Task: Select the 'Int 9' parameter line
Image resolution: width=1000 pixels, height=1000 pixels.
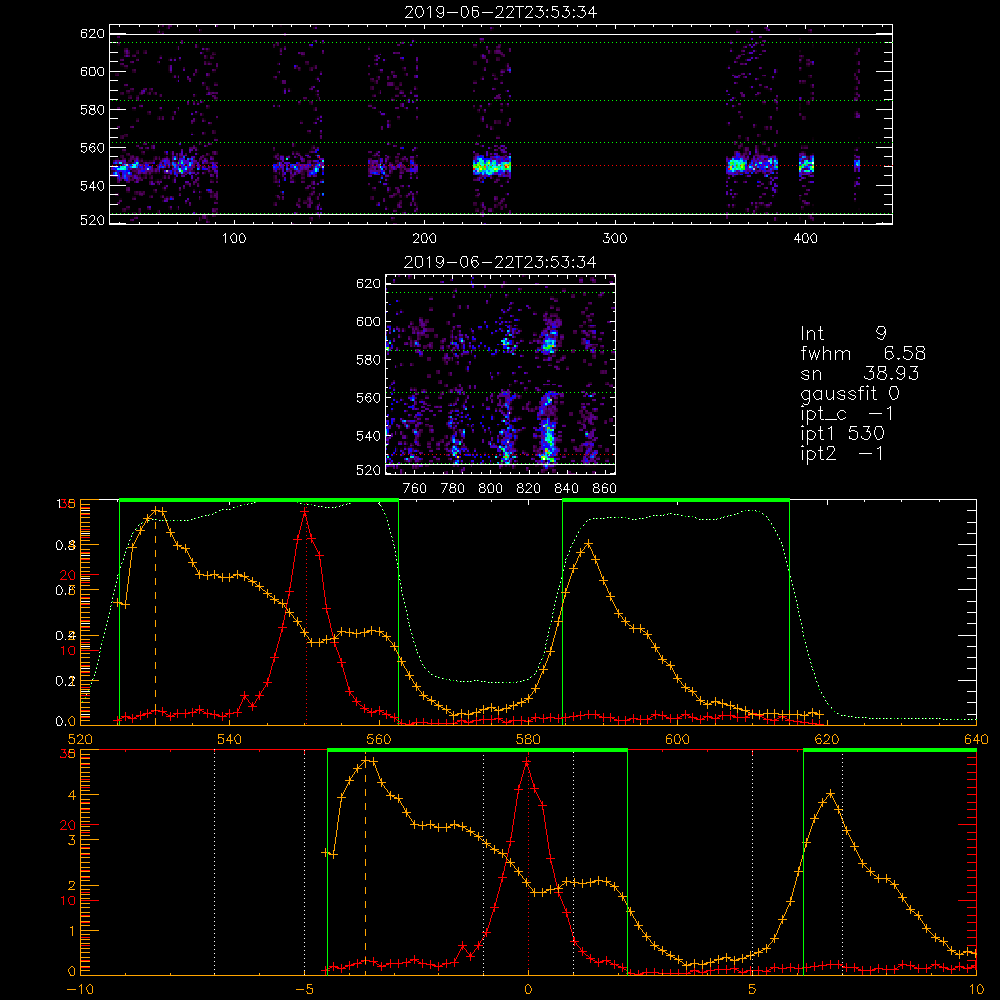Action: (x=843, y=334)
